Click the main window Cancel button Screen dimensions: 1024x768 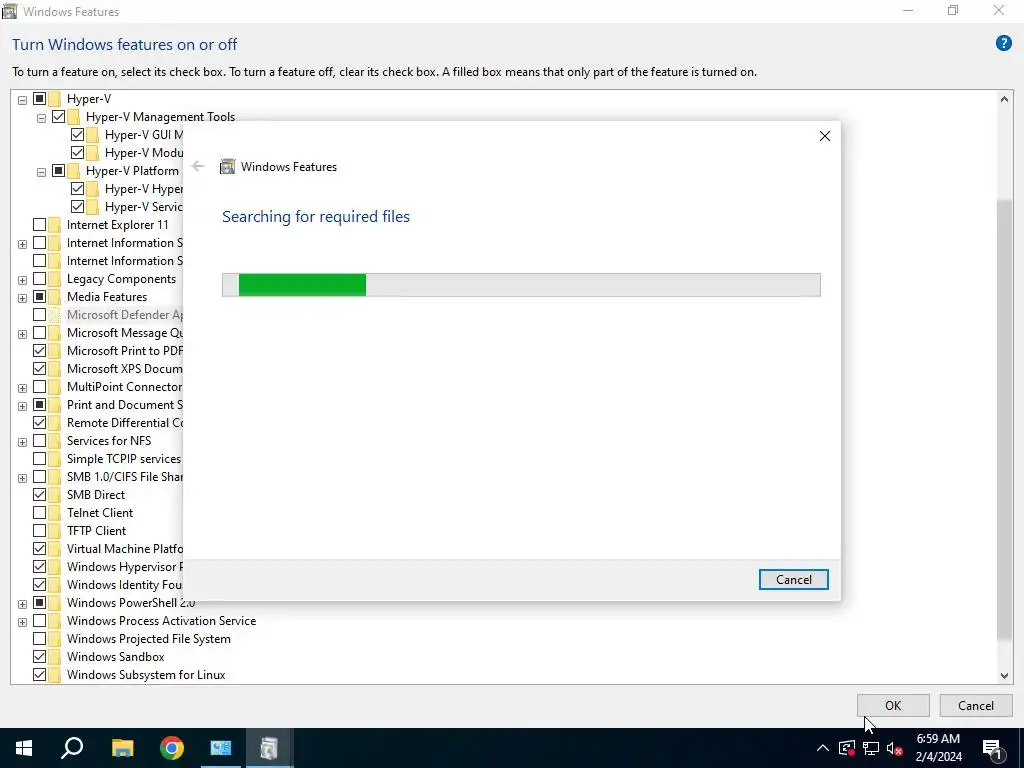[976, 705]
